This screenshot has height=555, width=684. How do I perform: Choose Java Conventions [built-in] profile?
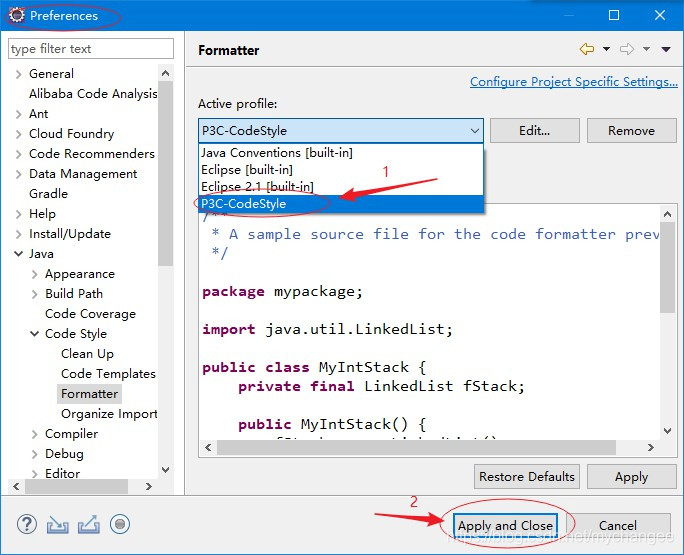pos(276,153)
